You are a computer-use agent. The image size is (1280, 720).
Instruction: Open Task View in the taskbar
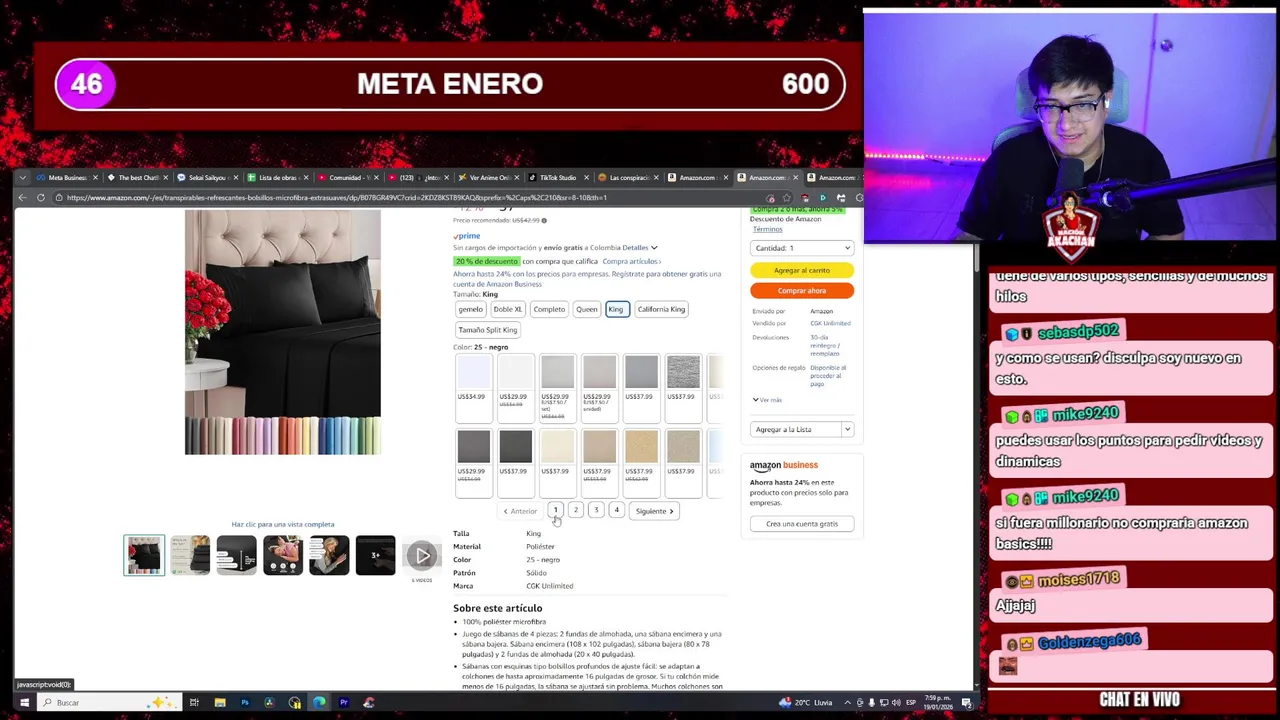tap(194, 703)
